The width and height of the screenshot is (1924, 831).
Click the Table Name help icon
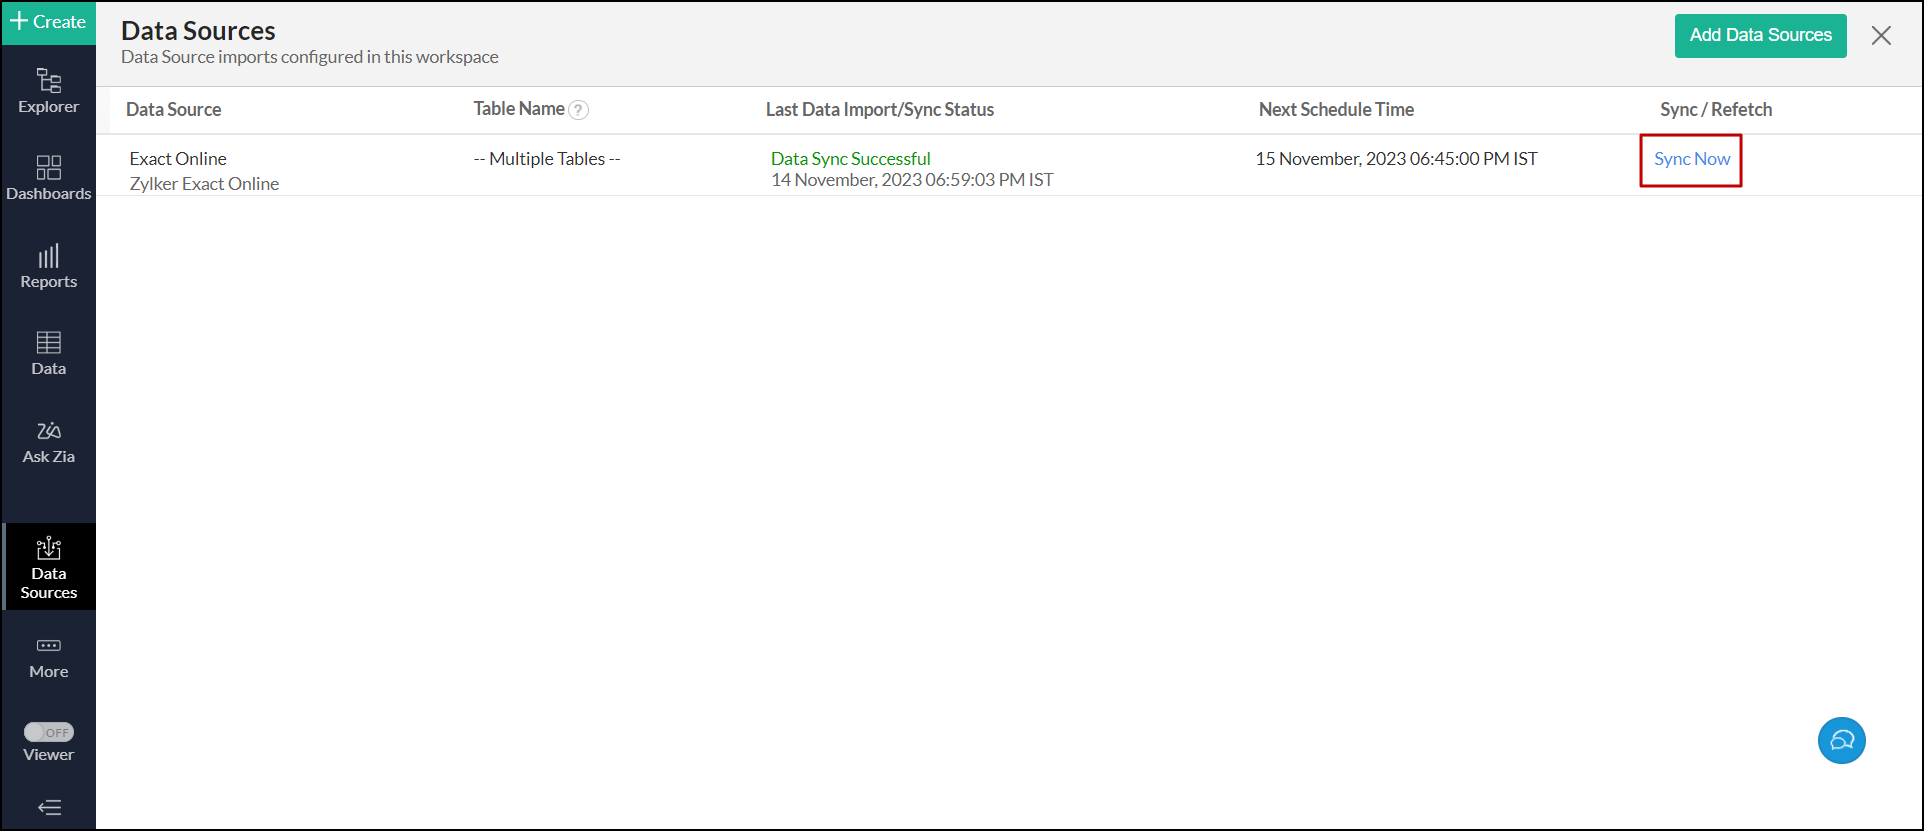[x=578, y=110]
